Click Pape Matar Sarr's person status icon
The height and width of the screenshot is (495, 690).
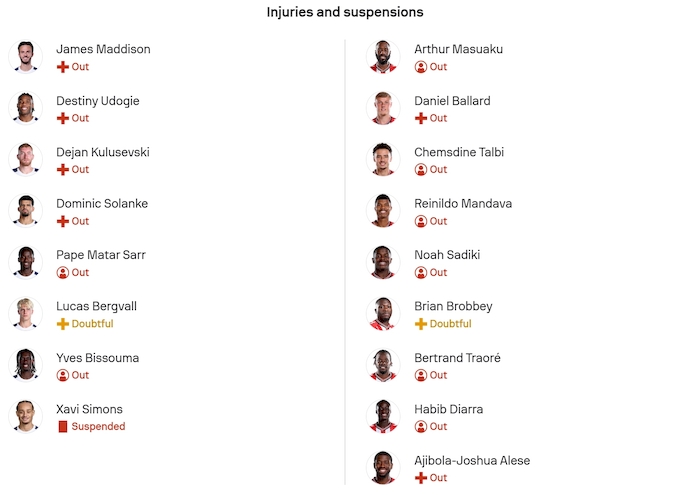[62, 273]
